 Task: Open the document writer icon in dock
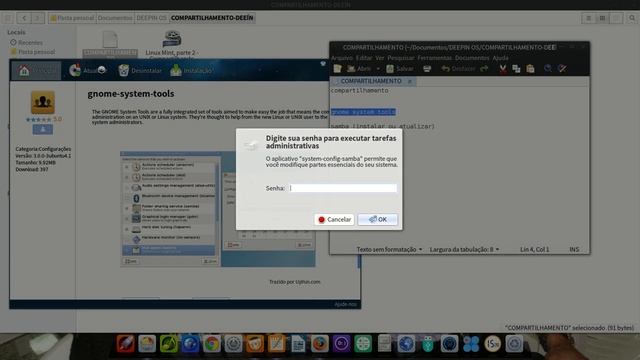[x=298, y=344]
